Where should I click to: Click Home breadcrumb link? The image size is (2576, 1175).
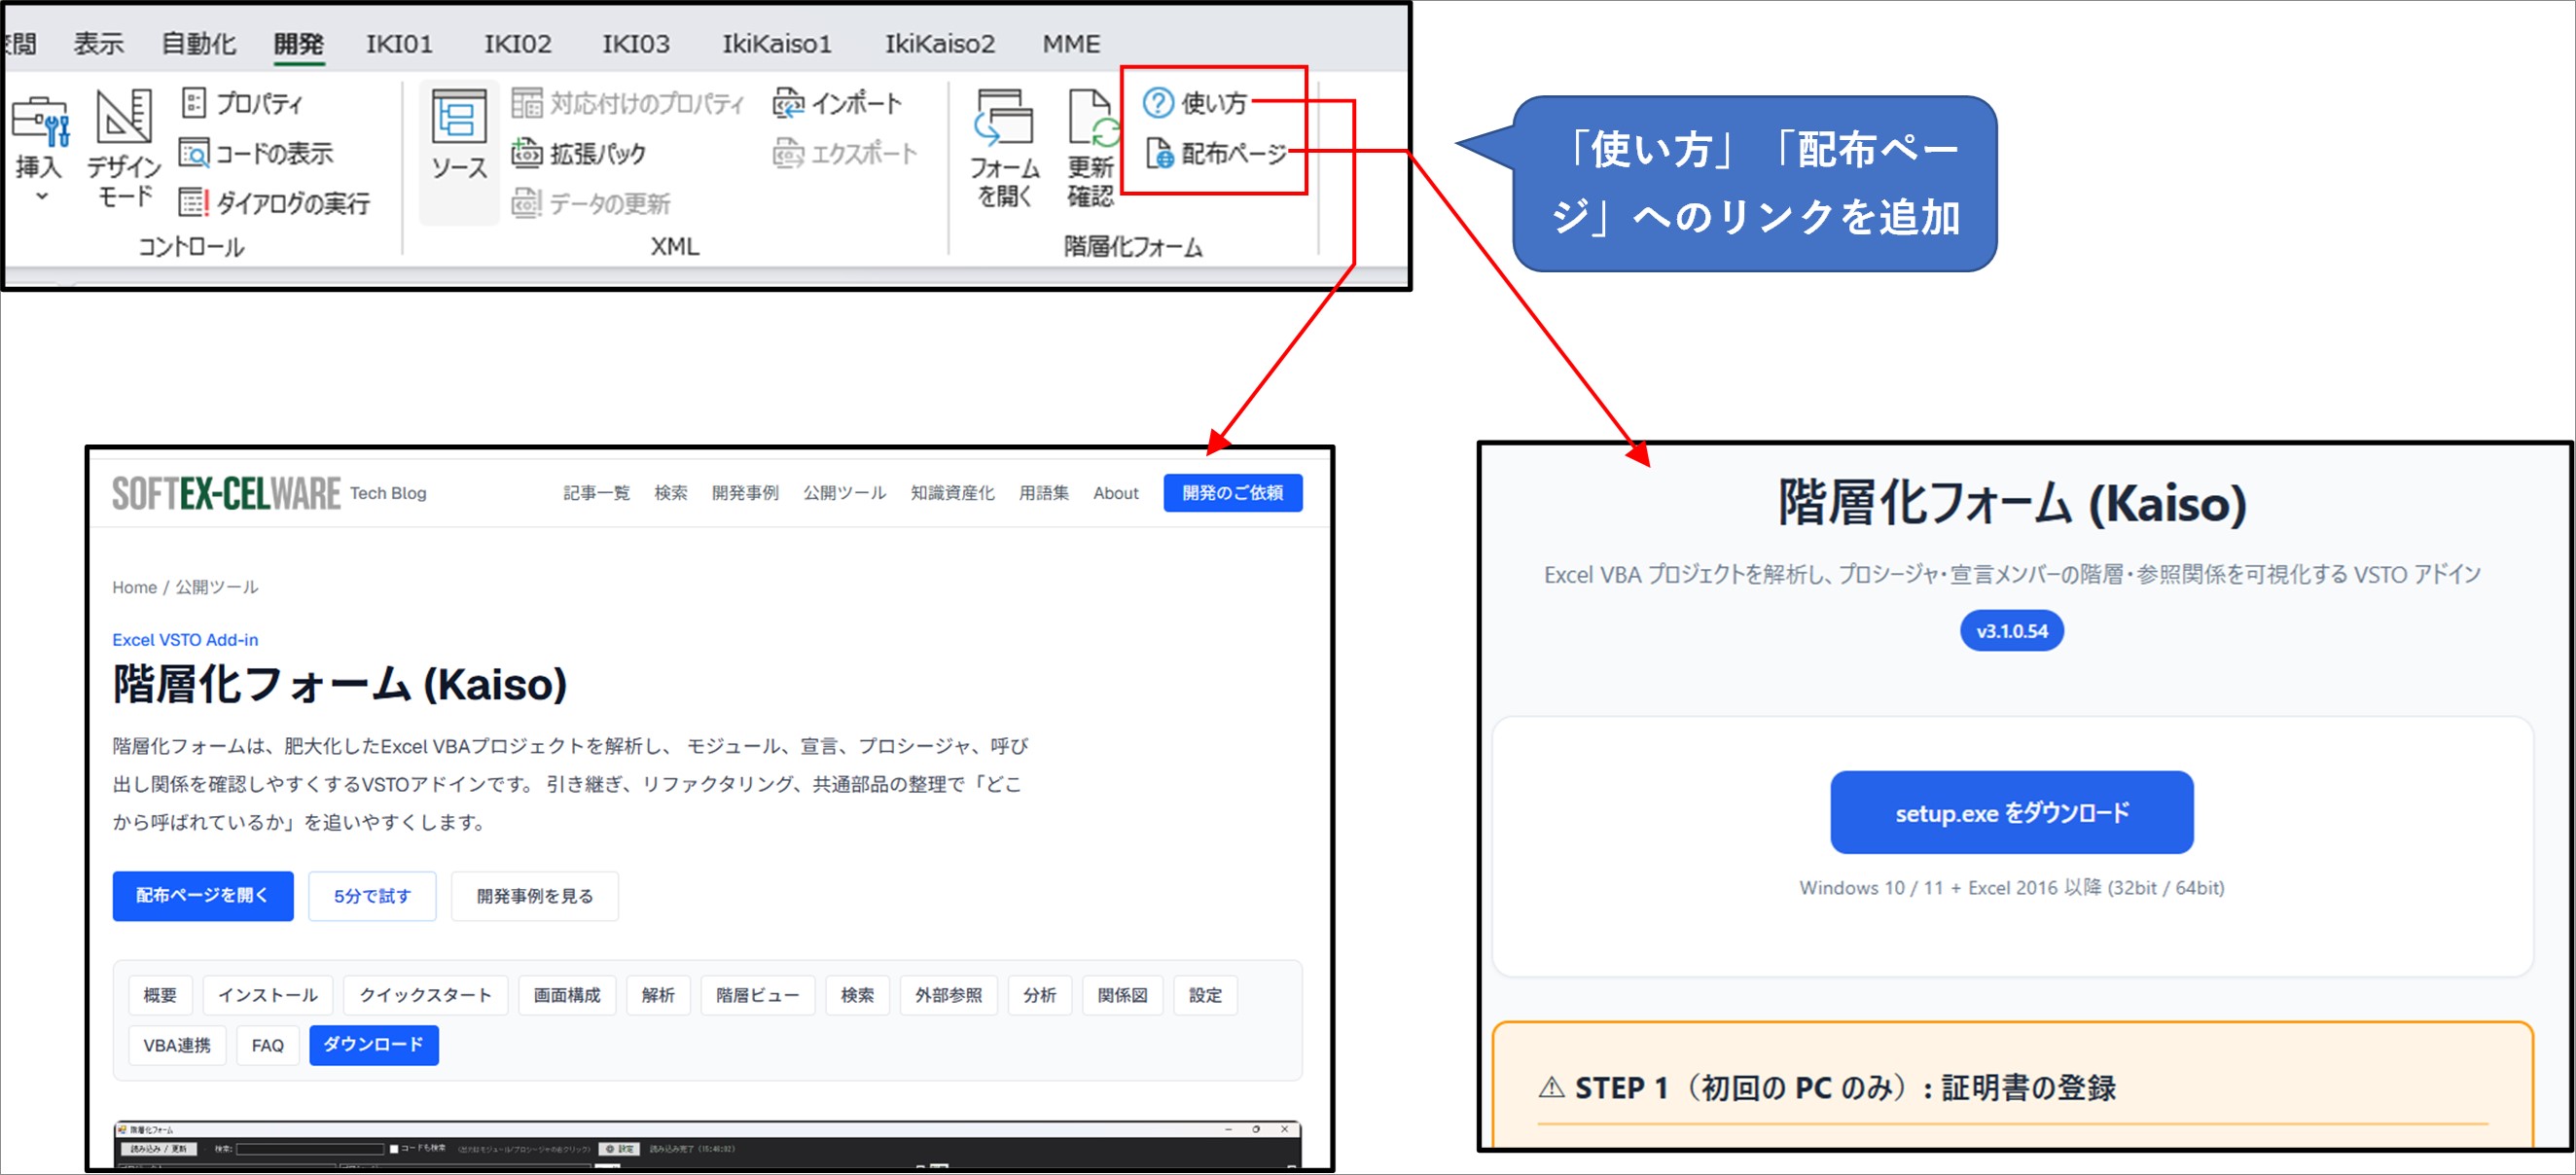pos(134,587)
